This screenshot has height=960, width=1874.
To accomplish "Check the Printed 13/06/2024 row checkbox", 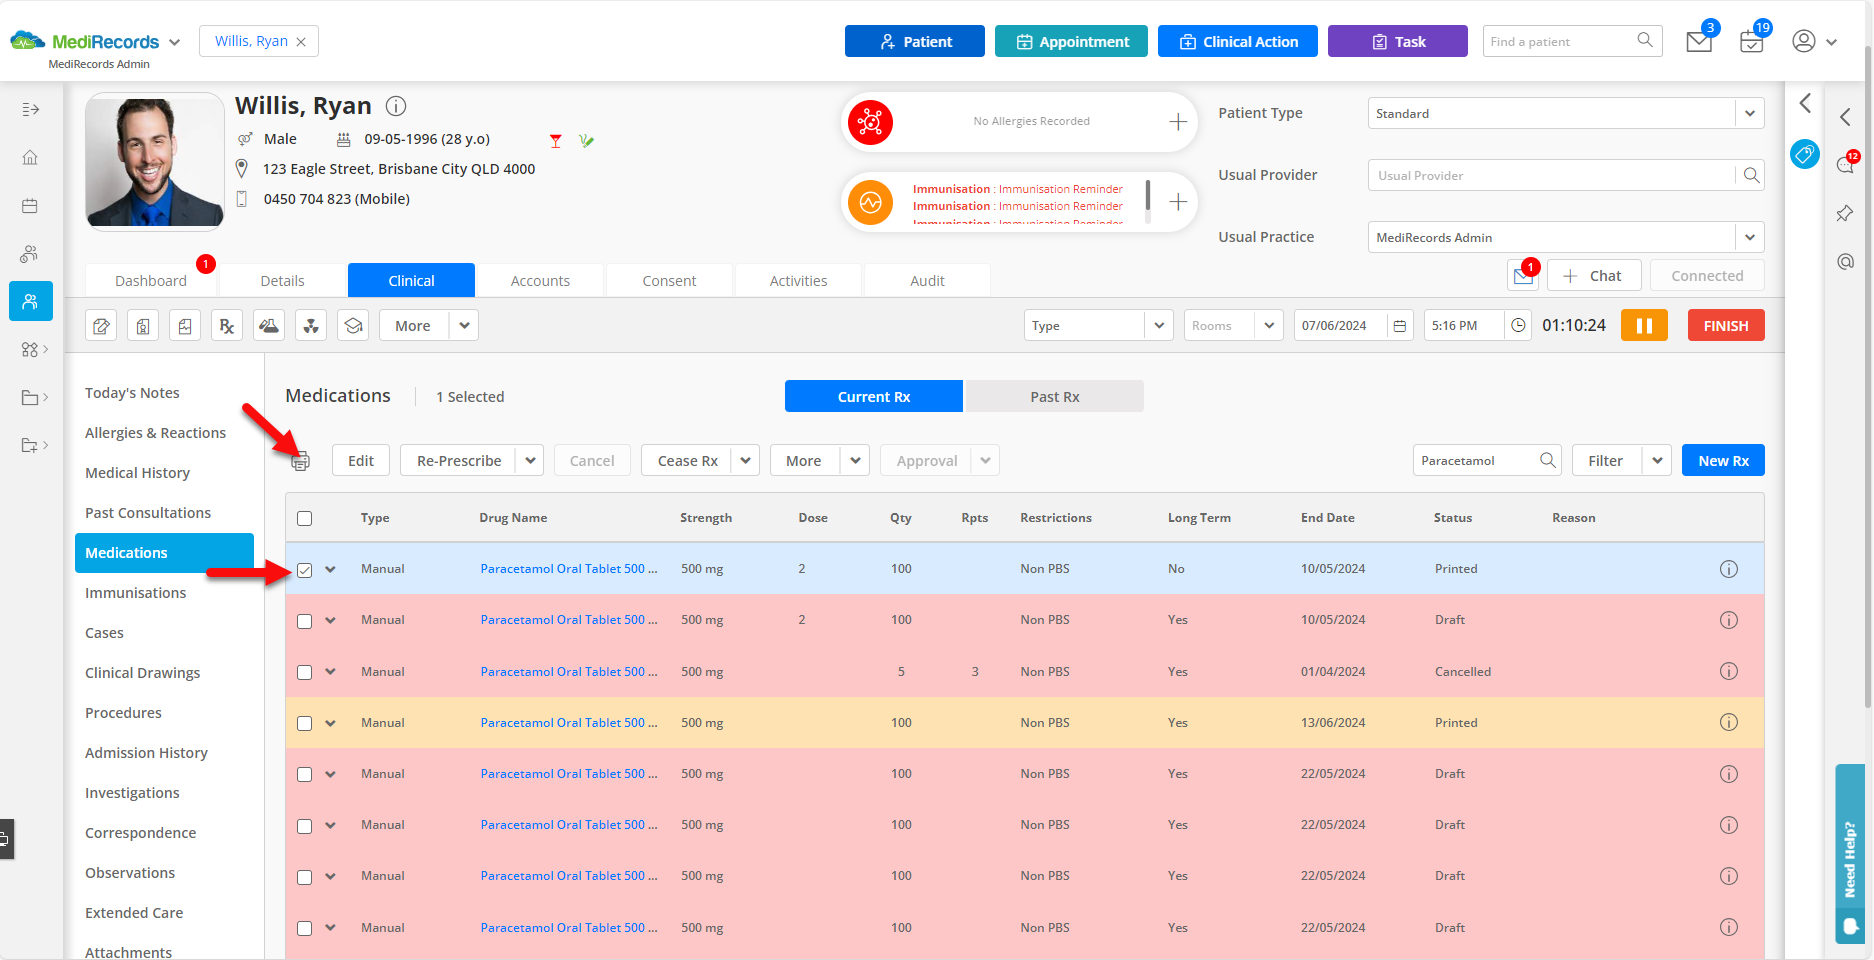I will (305, 723).
